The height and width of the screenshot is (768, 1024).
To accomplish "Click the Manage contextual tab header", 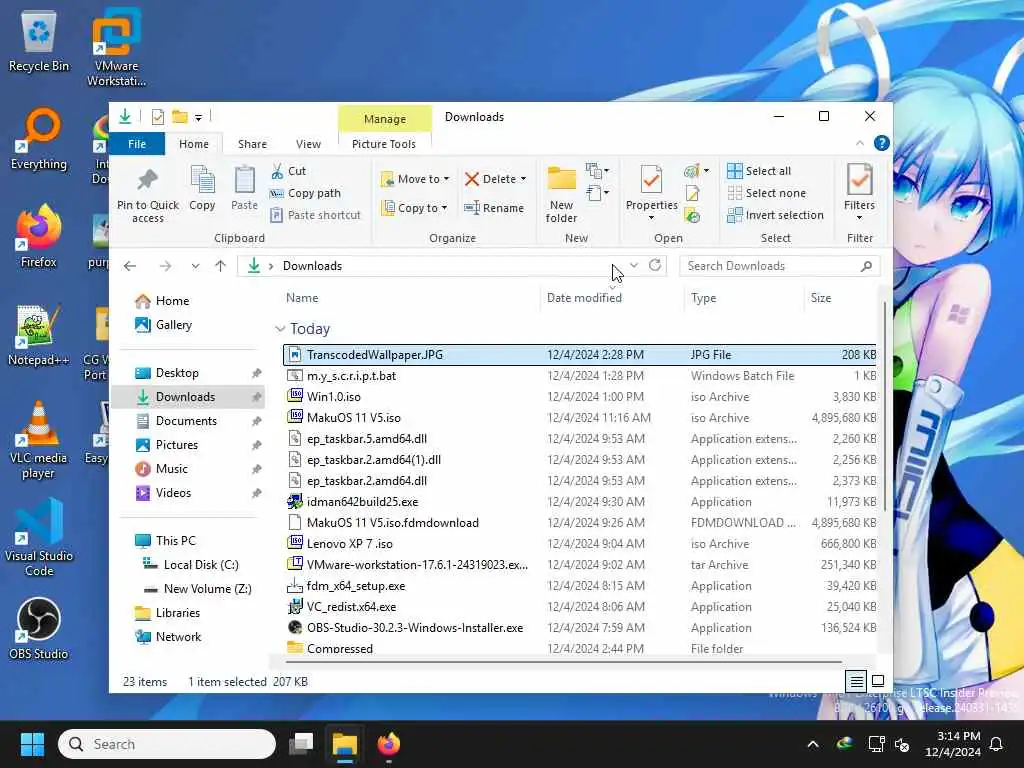I will pos(385,119).
